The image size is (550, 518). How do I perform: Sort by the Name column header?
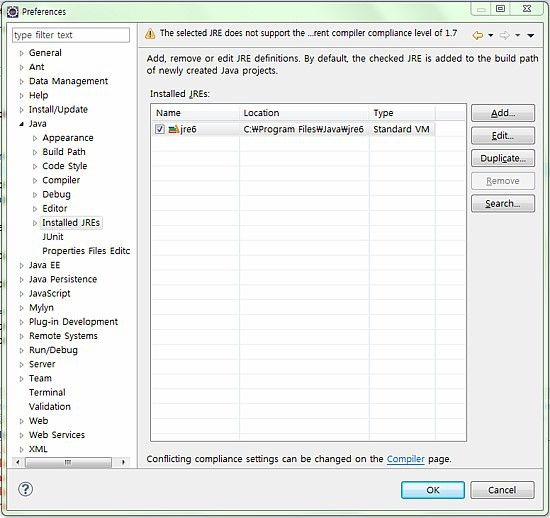[x=195, y=113]
